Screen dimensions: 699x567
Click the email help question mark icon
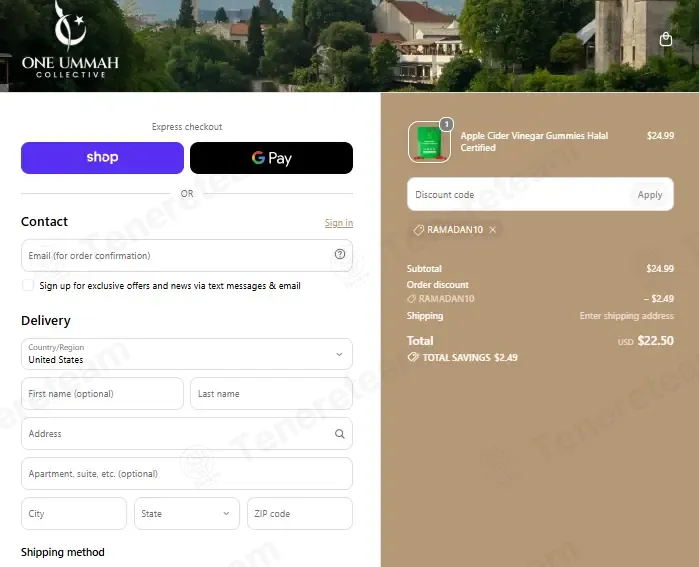click(340, 254)
